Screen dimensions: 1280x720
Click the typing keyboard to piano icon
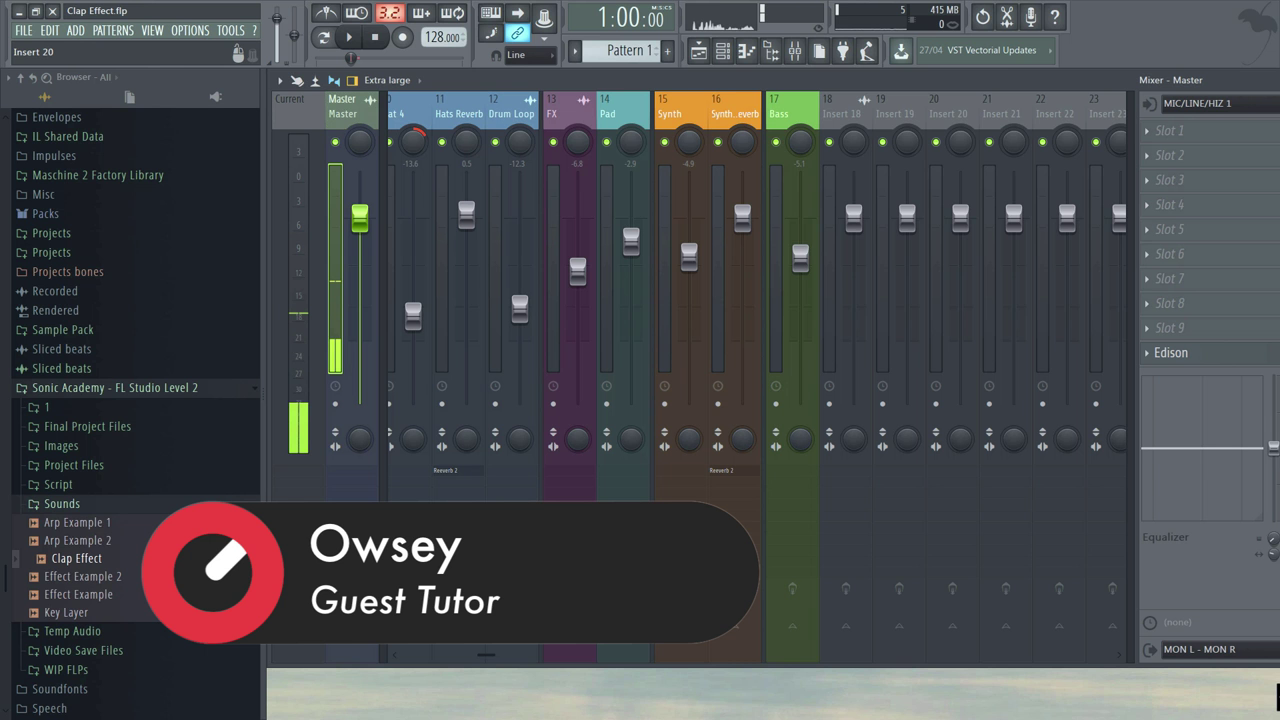(490, 13)
